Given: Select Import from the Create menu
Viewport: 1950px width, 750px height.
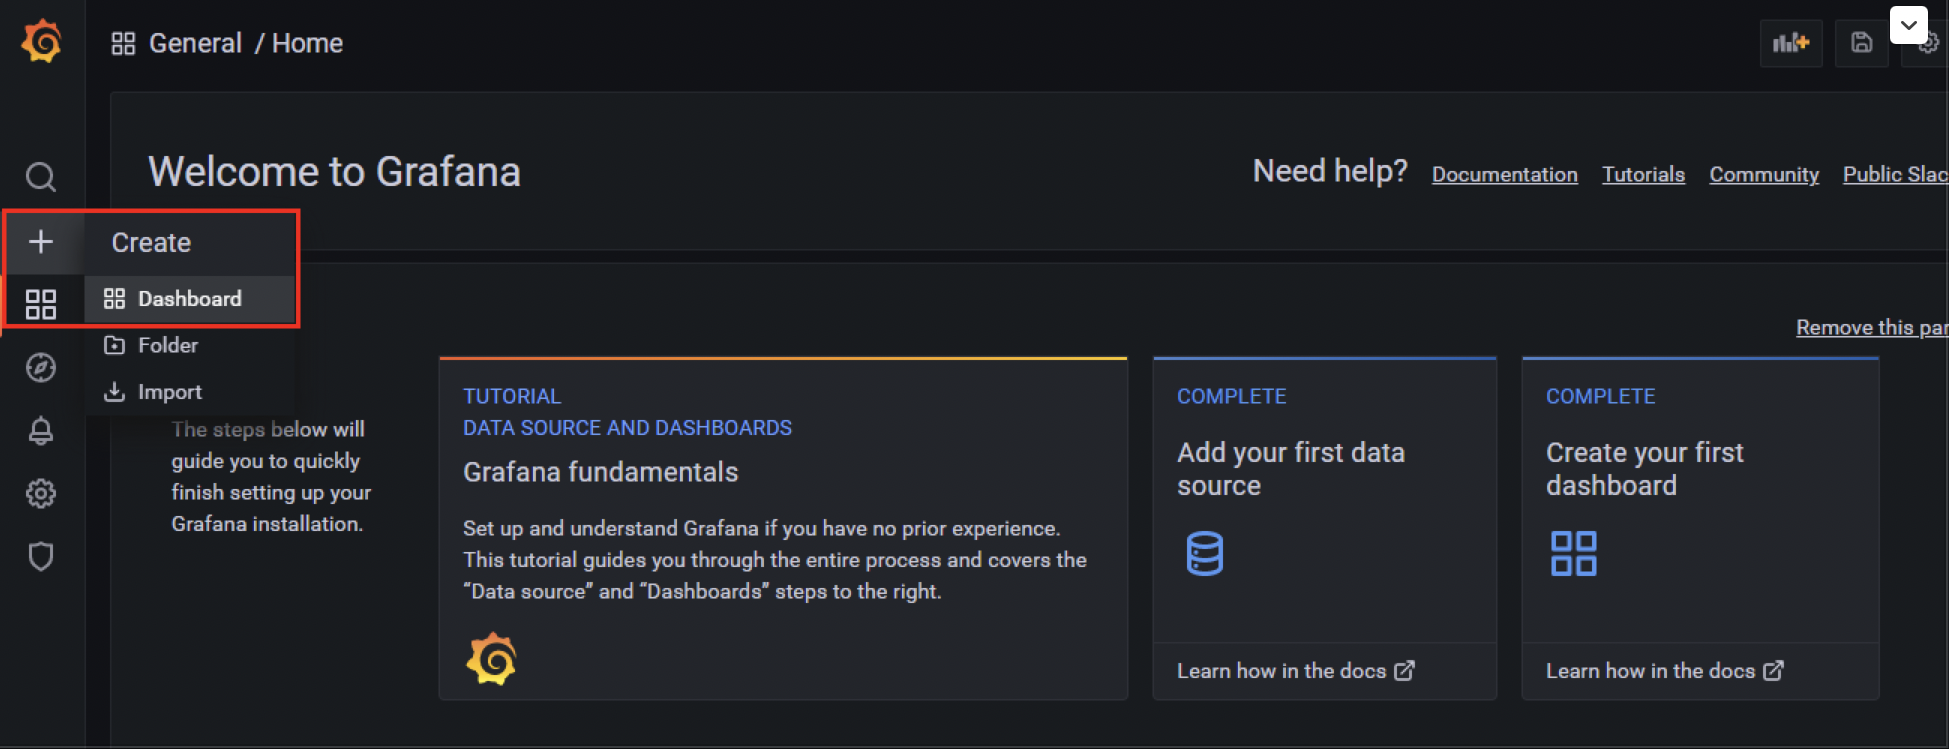Looking at the screenshot, I should click(x=190, y=392).
